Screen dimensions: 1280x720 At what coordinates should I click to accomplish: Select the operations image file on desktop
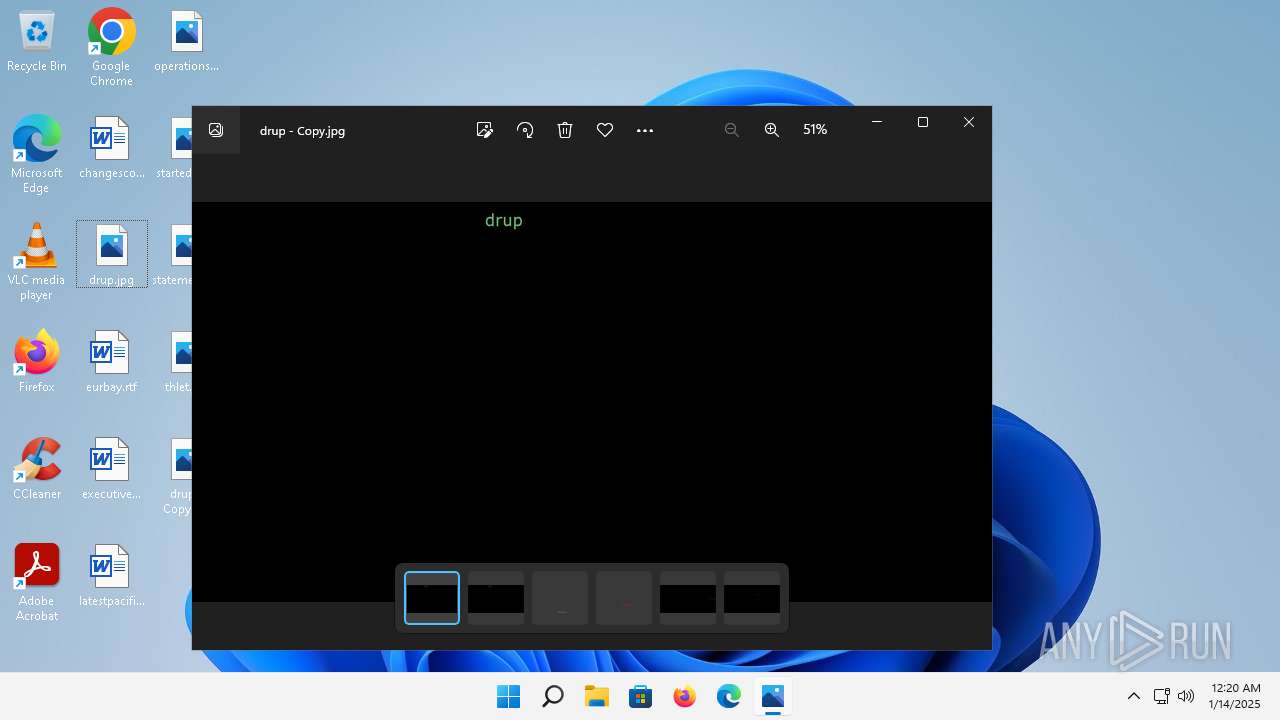187,42
